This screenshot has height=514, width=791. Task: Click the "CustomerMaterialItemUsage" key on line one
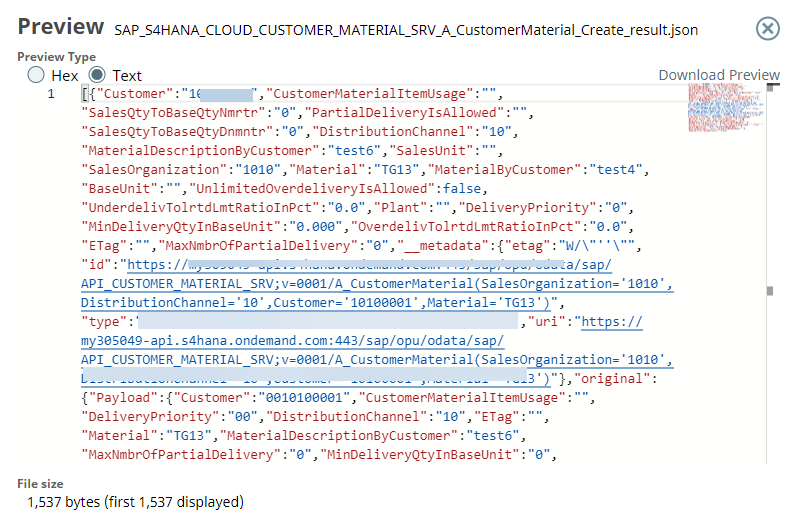[x=370, y=94]
